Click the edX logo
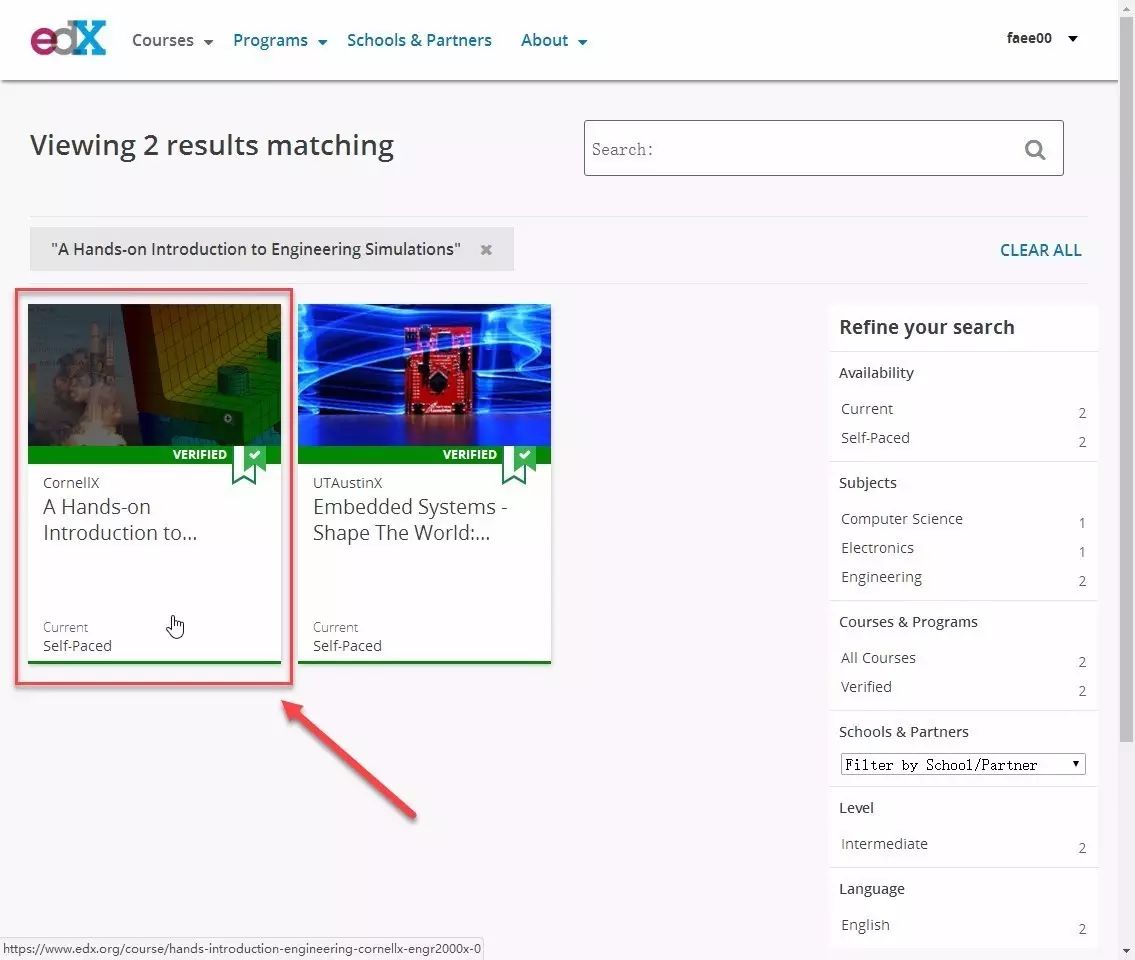Image resolution: width=1135 pixels, height=960 pixels. (68, 39)
